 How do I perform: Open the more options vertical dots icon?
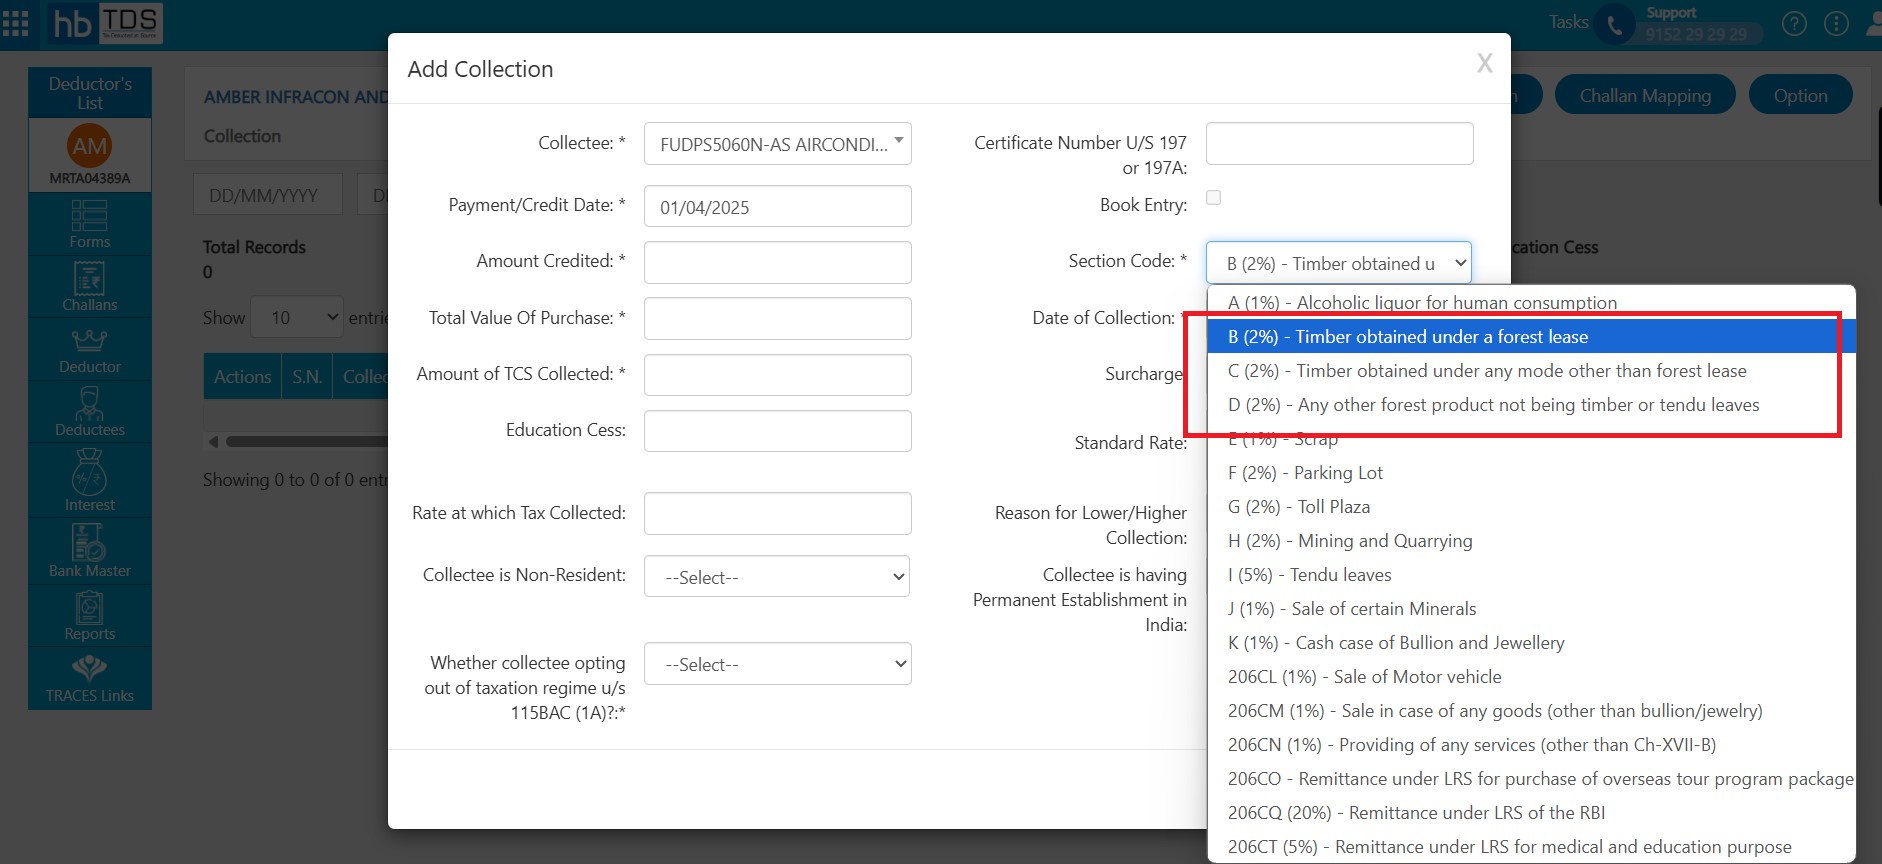point(1836,24)
